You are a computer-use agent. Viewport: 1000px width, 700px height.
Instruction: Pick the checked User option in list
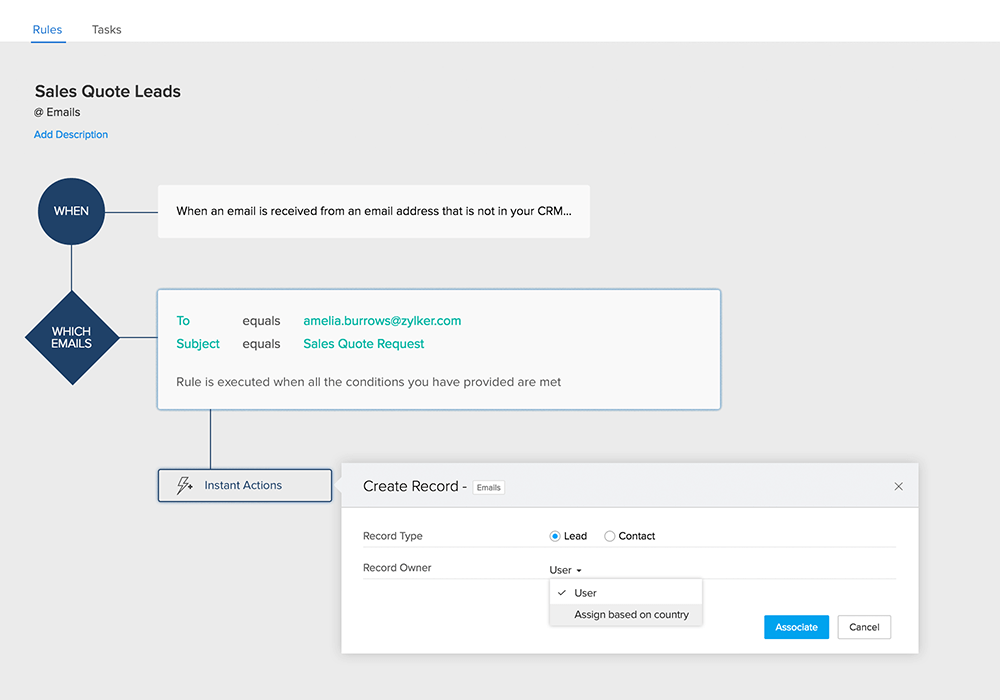point(585,593)
